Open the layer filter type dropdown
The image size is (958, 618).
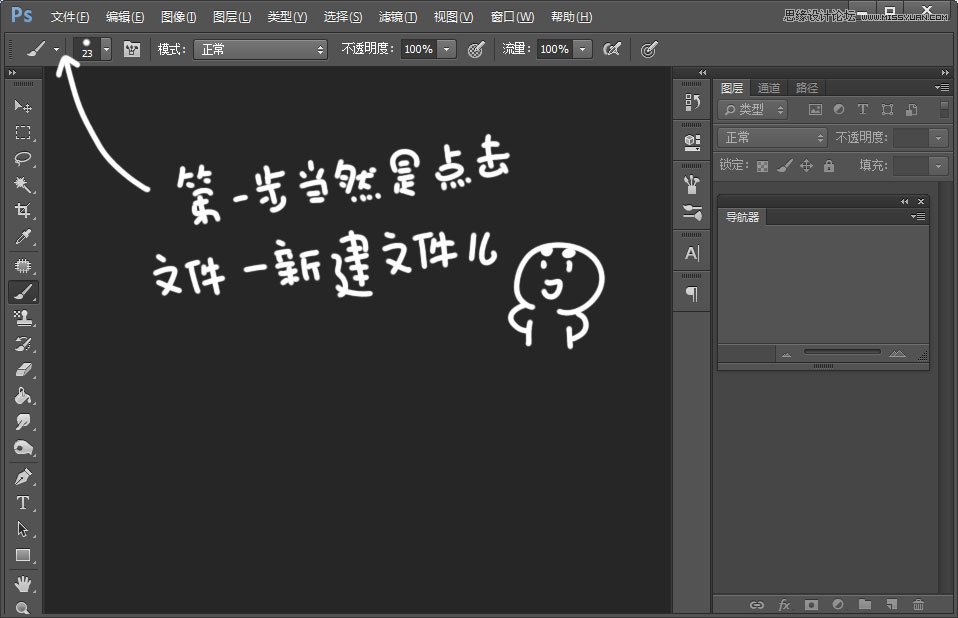point(753,110)
